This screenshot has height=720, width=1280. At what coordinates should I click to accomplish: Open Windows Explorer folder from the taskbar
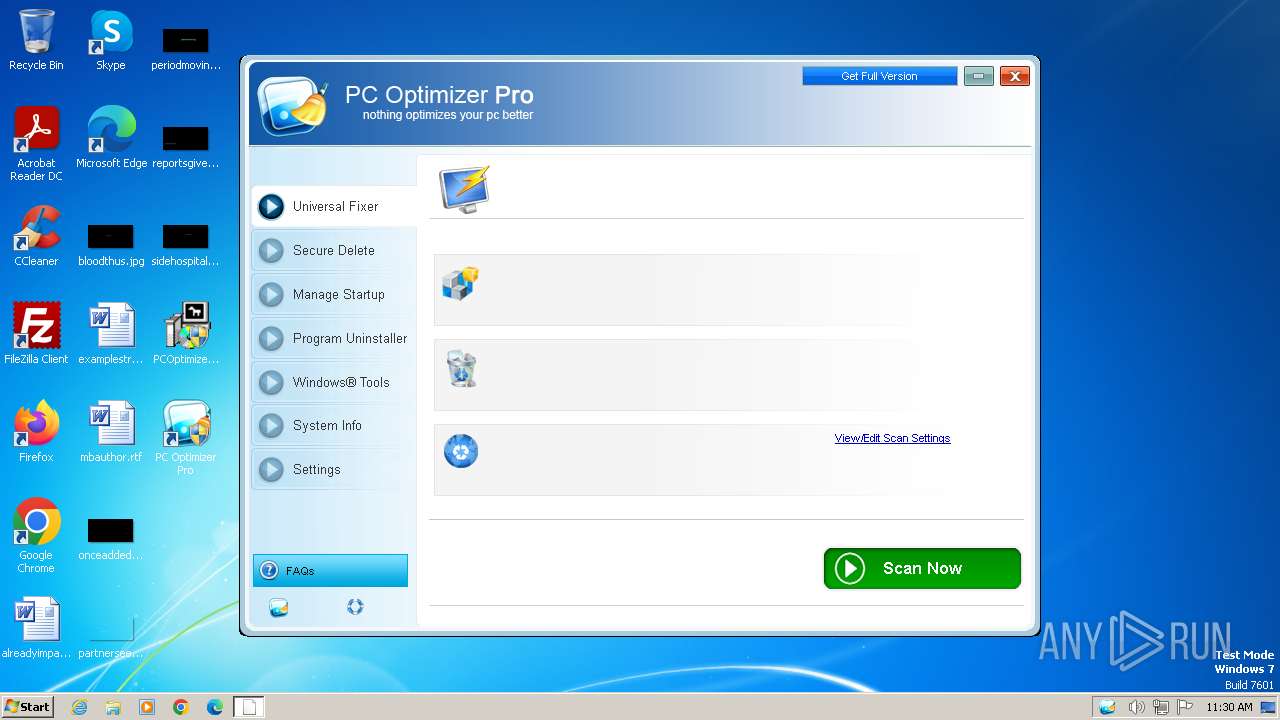pos(113,707)
